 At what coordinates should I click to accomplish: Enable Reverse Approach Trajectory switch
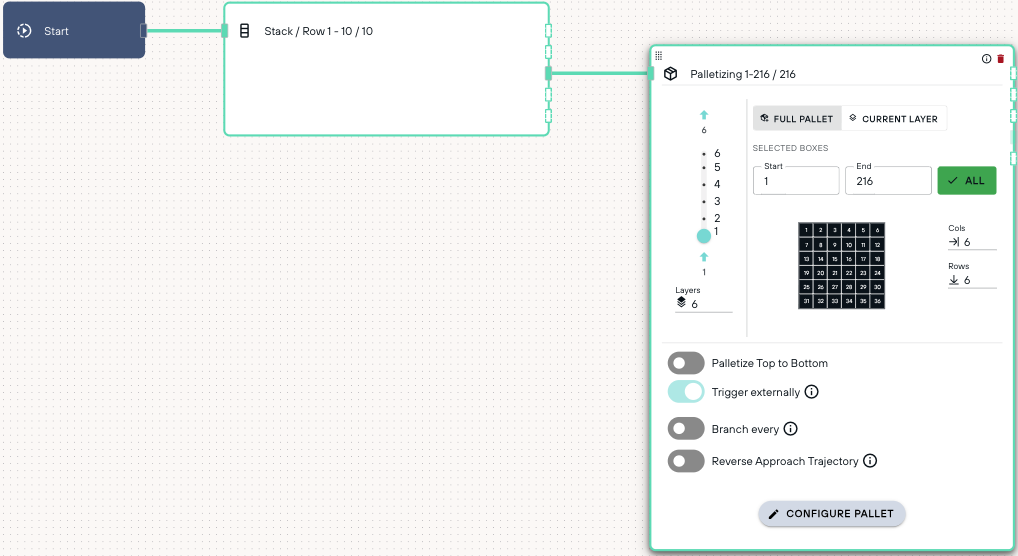pyautogui.click(x=686, y=461)
